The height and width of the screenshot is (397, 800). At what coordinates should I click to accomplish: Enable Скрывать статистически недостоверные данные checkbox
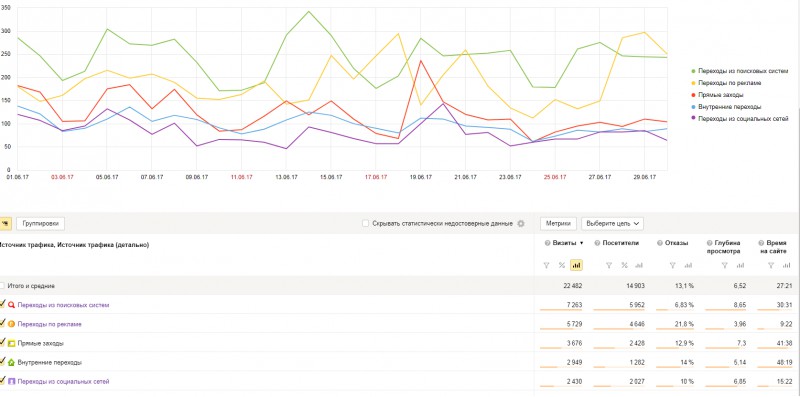coord(365,224)
